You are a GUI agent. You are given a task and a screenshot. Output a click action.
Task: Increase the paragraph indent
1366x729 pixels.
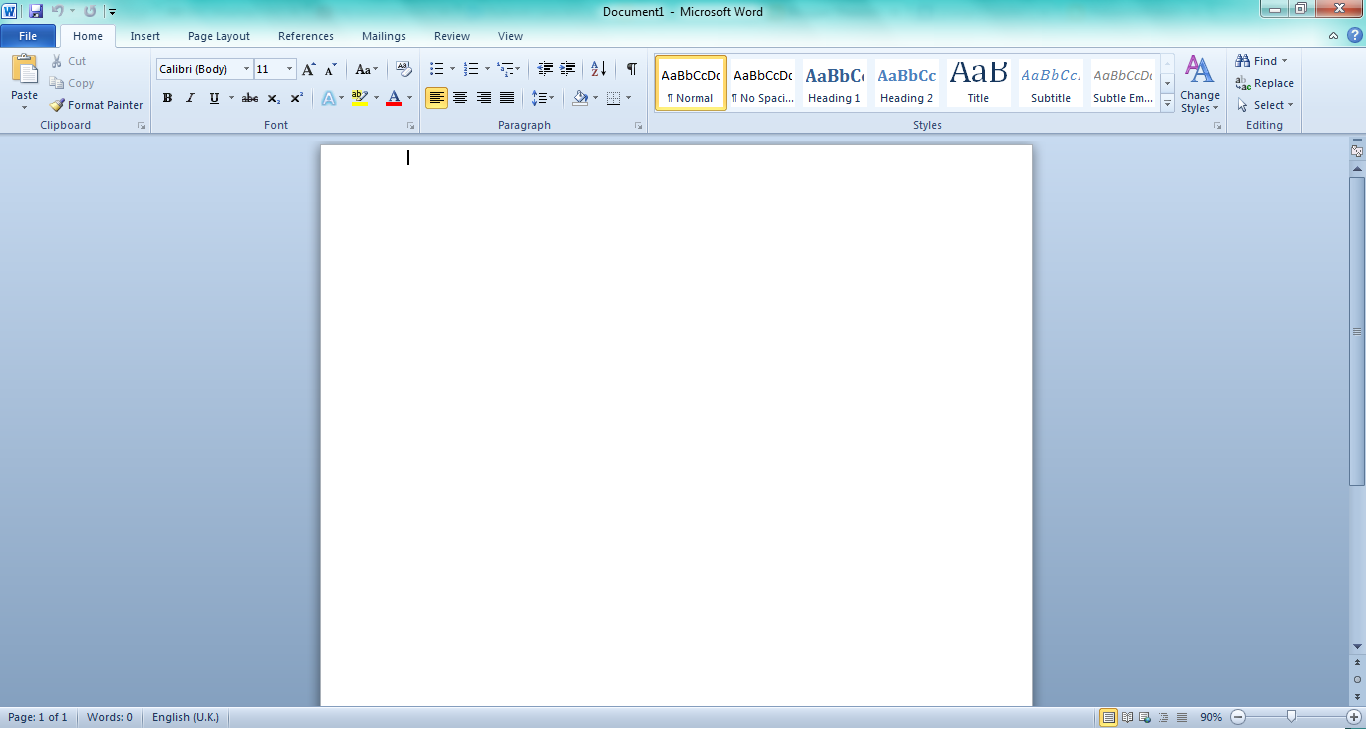567,69
